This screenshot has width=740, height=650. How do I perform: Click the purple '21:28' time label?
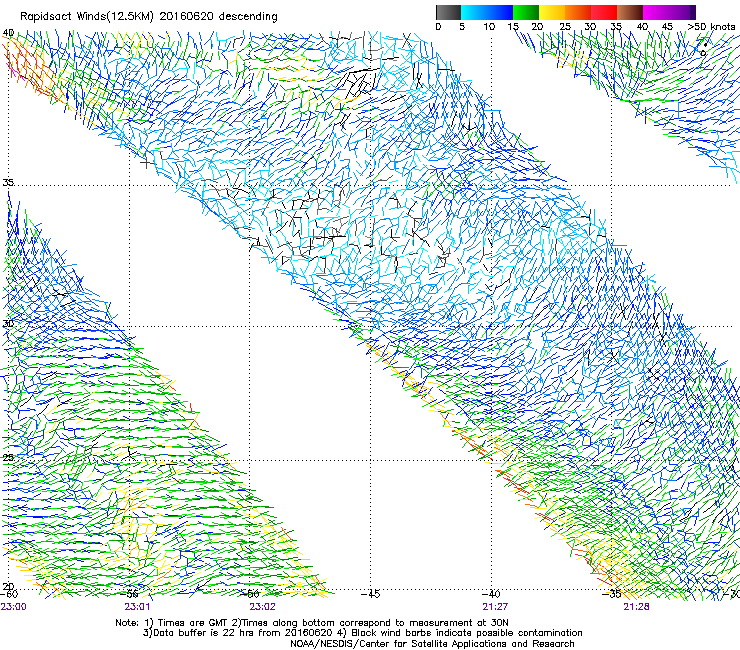636,607
